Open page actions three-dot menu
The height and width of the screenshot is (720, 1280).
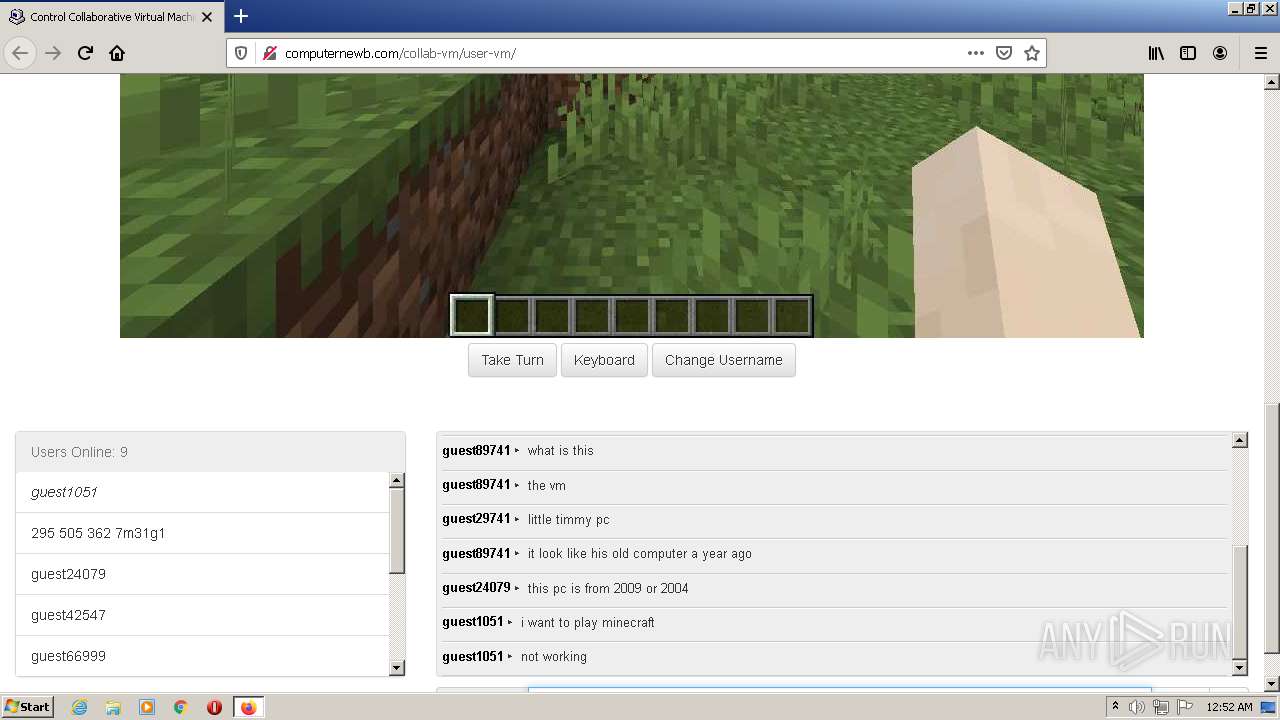click(x=976, y=53)
